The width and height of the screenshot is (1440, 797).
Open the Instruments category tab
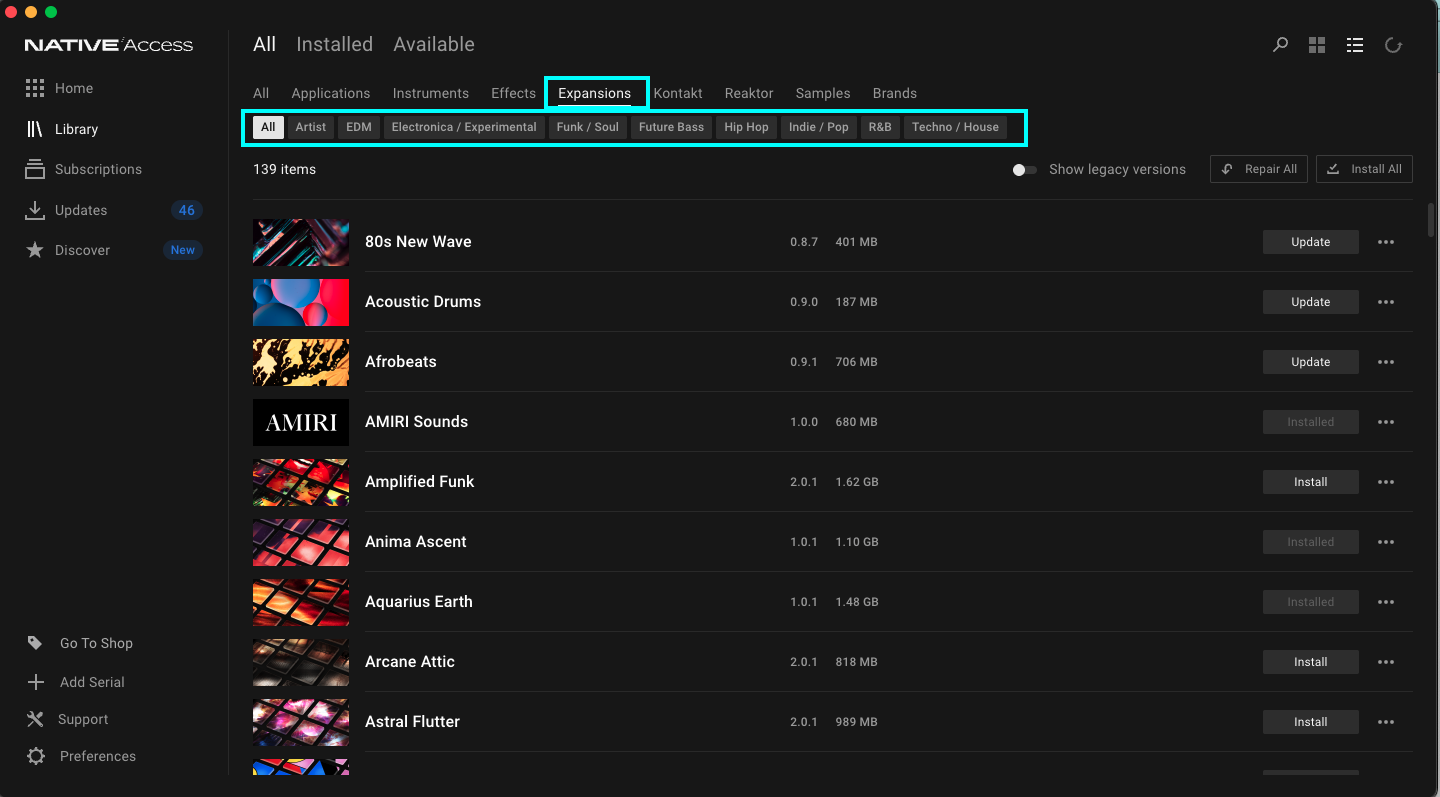(x=431, y=93)
